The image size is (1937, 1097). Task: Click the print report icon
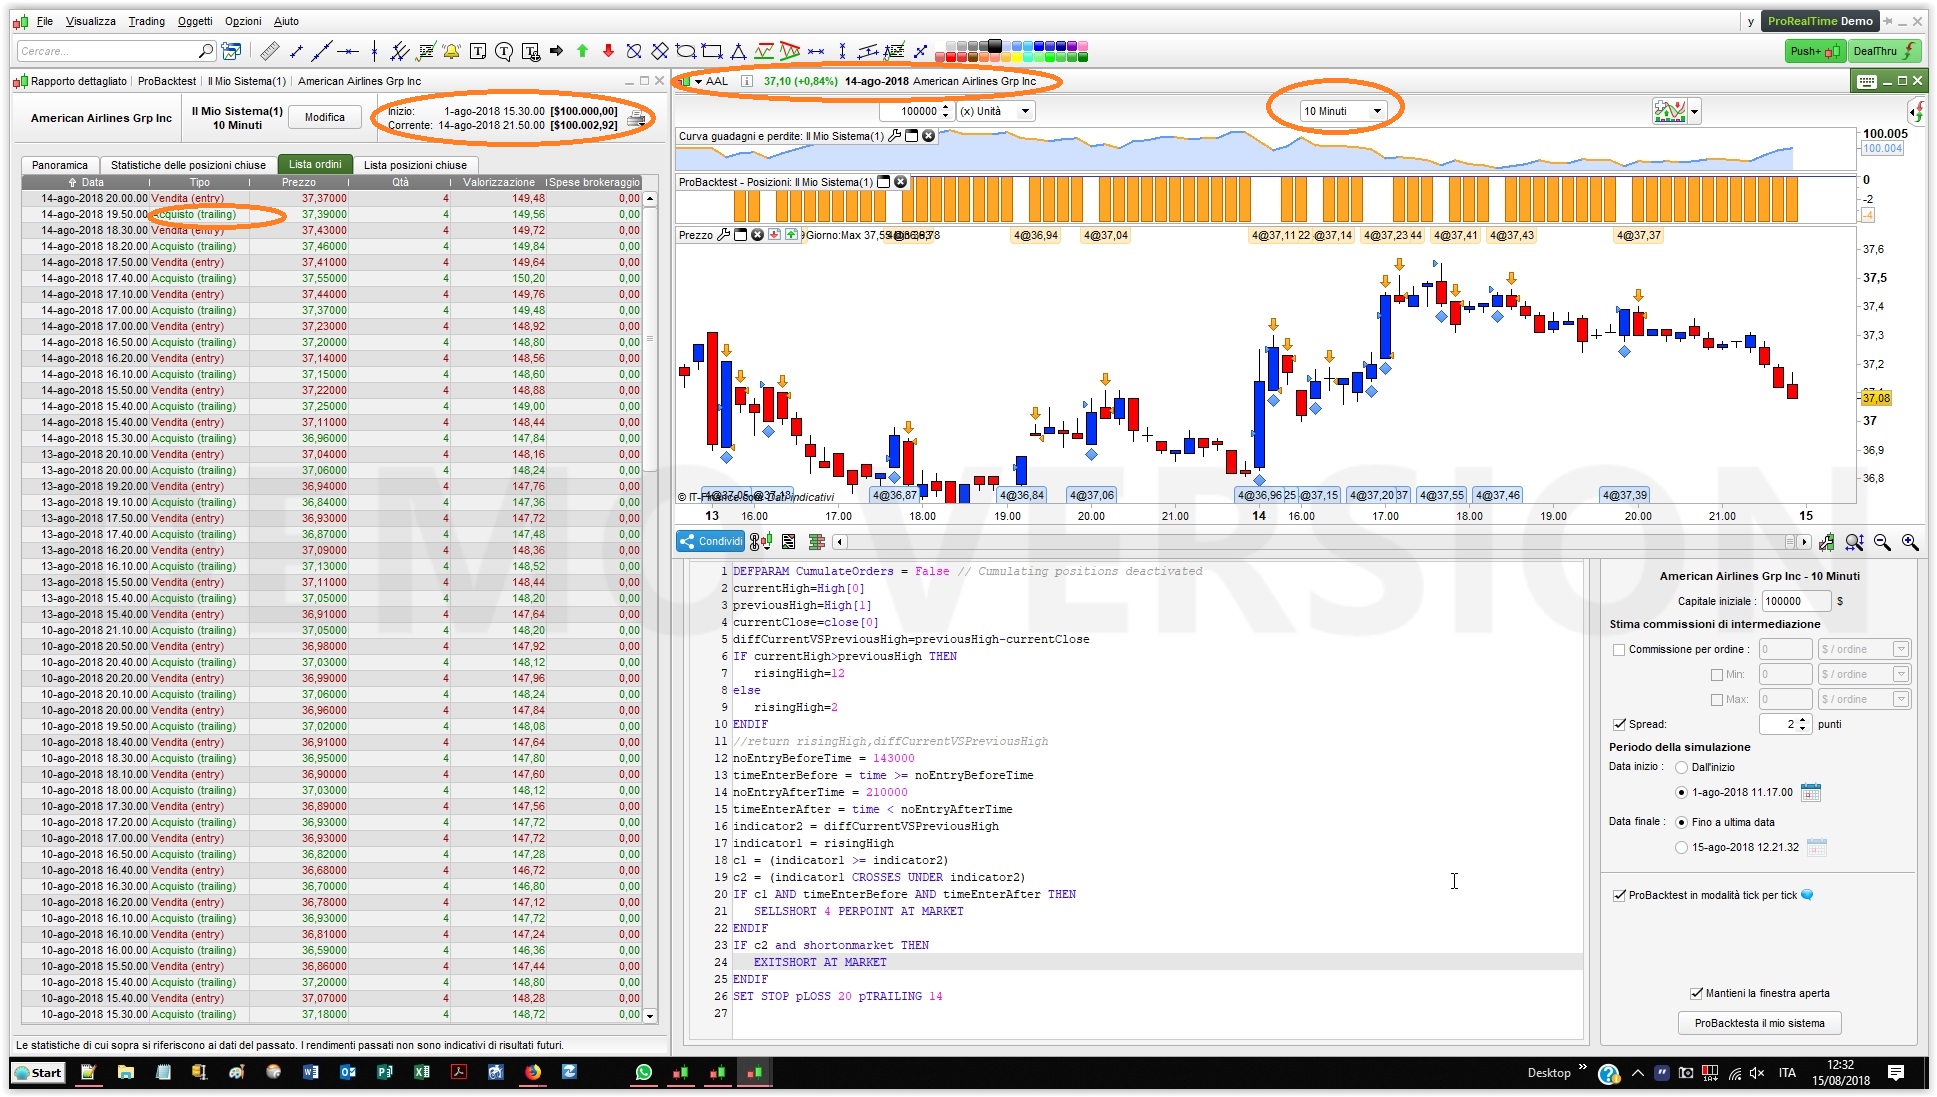pyautogui.click(x=636, y=119)
